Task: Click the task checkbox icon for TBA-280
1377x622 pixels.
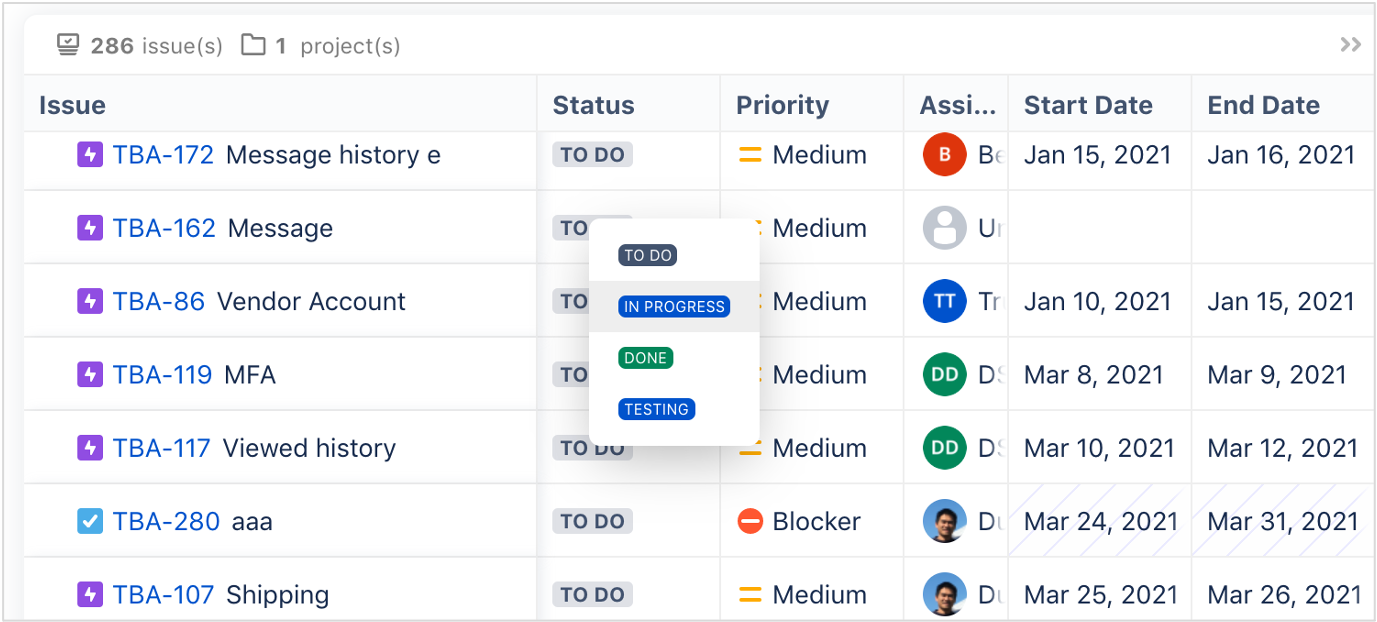Action: pos(90,521)
